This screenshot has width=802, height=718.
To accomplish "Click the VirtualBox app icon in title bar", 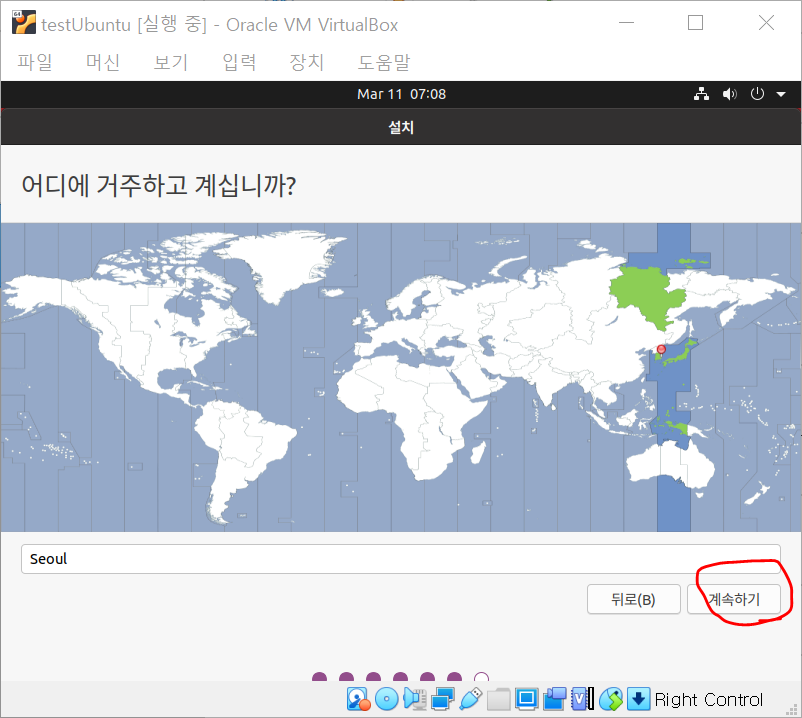I will (x=24, y=23).
